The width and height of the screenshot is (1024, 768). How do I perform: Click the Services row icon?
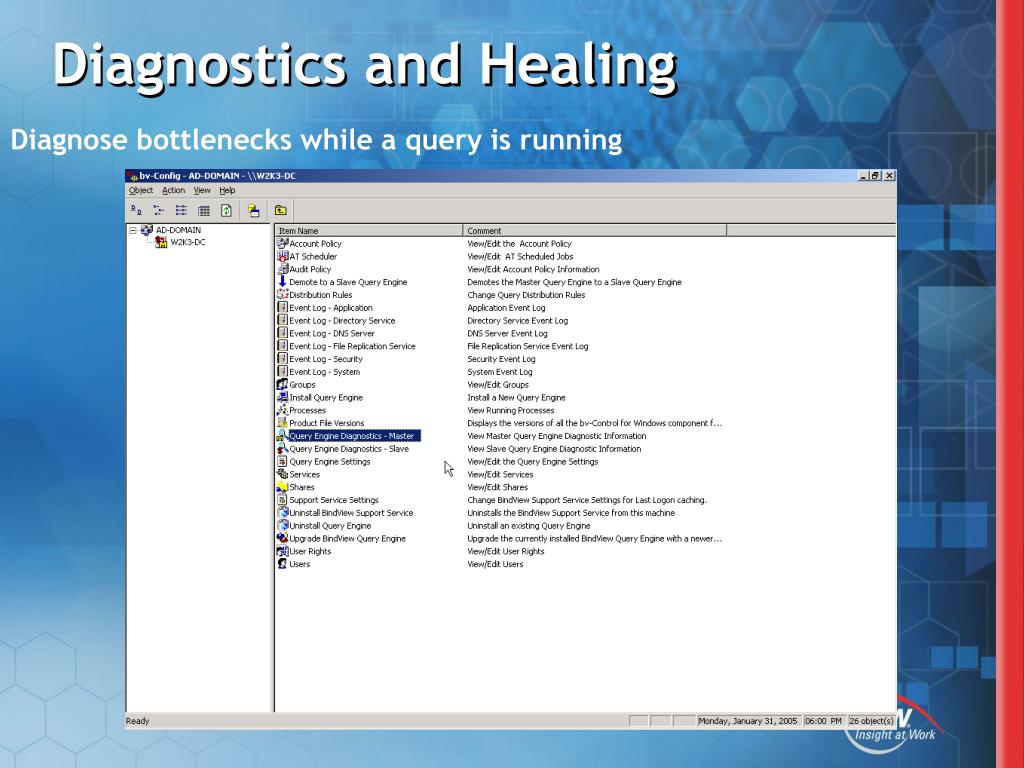point(282,474)
